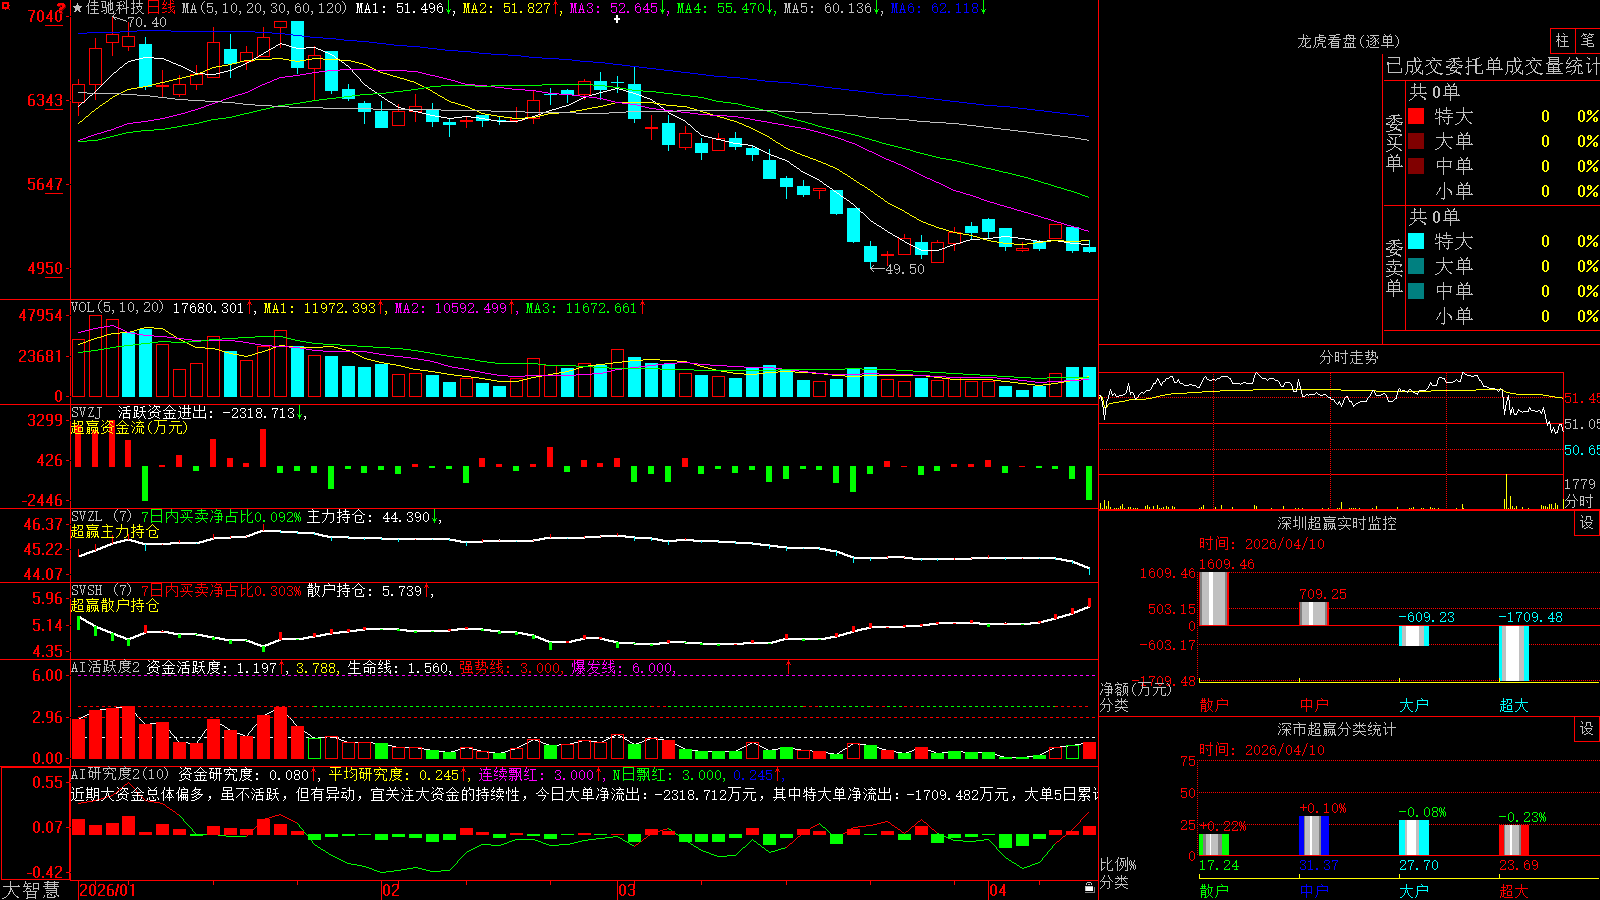
Task: Click the cyan 特大 sell-order color swatch
Action: [1416, 241]
